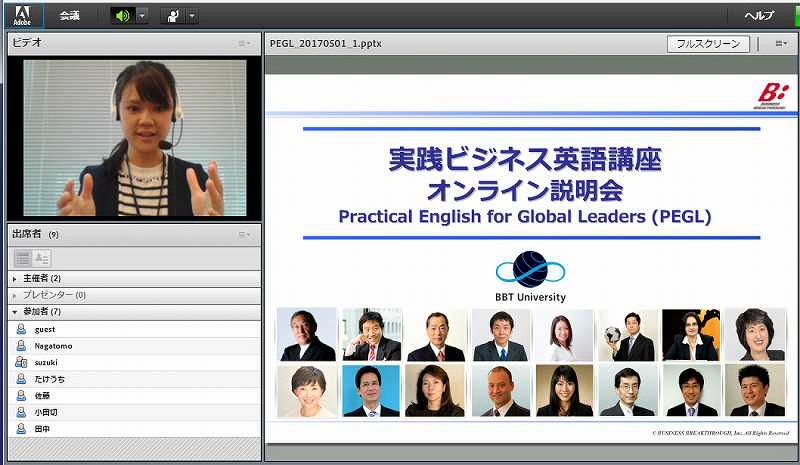
Task: Click the man on blue background portrait
Action: [x=371, y=391]
